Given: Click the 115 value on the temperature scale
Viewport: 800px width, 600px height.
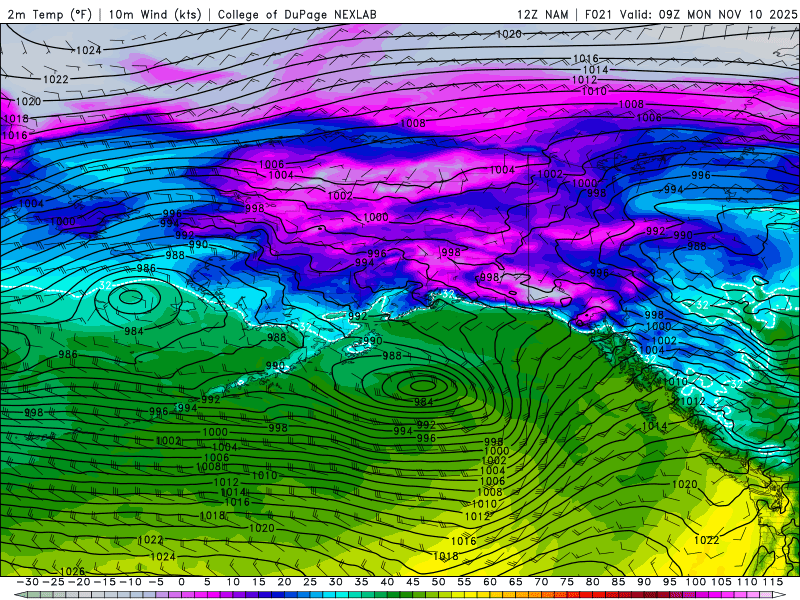Looking at the screenshot, I should (772, 582).
